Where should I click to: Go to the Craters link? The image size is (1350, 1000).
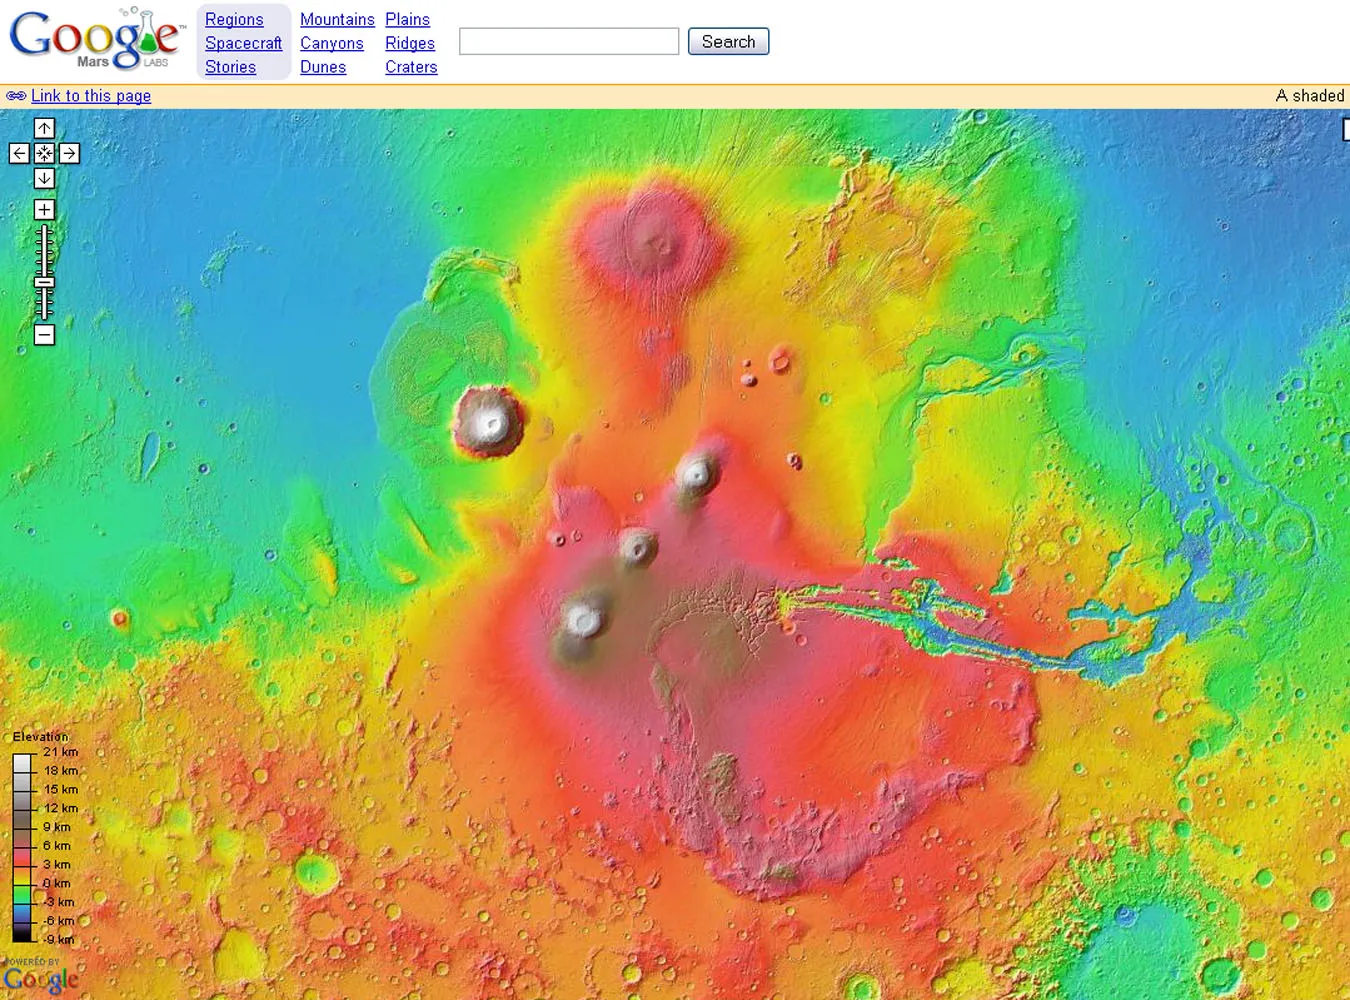pos(411,67)
